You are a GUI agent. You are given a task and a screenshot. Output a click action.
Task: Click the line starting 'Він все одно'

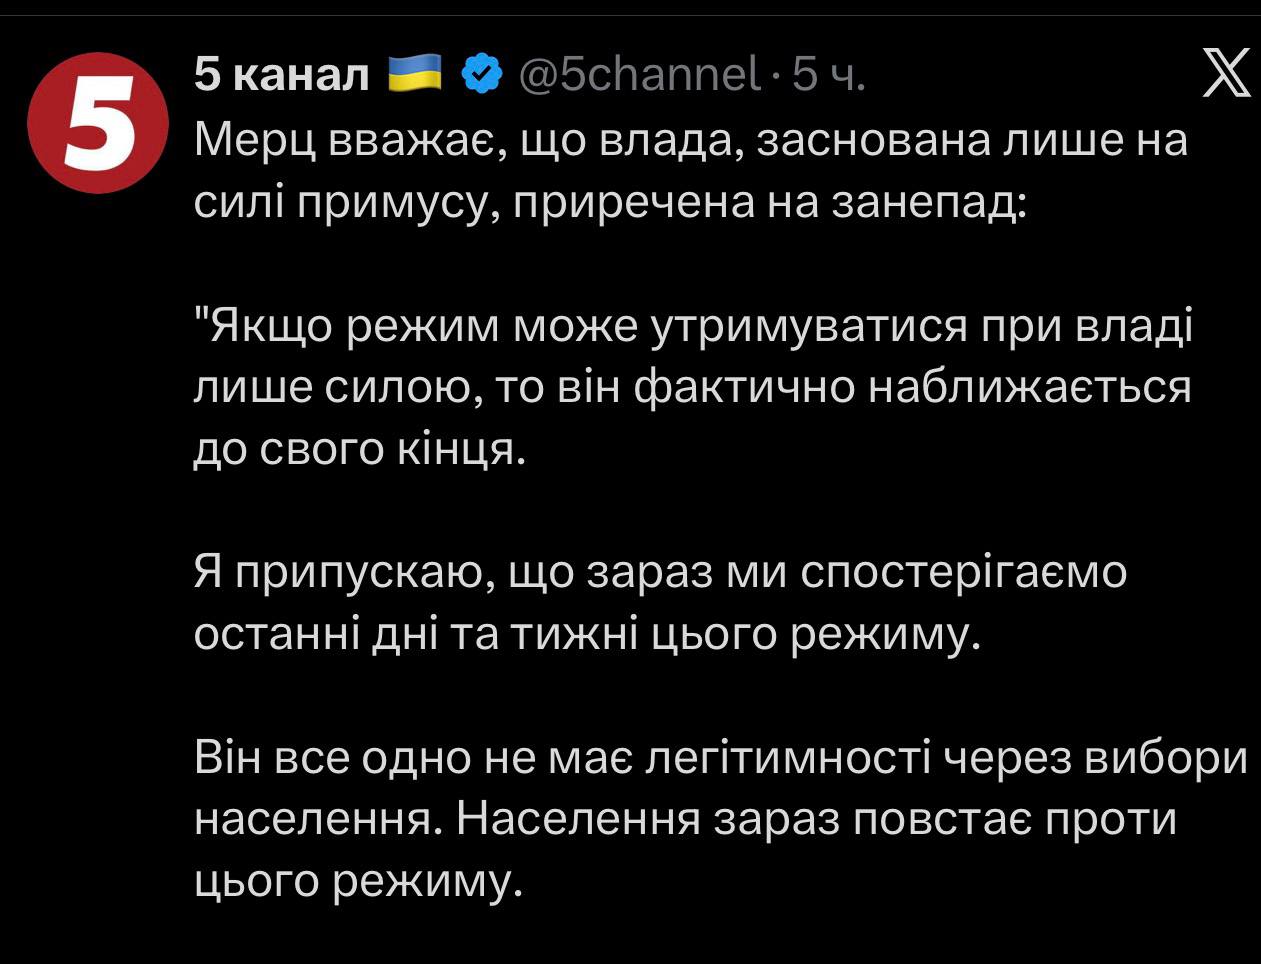720,758
